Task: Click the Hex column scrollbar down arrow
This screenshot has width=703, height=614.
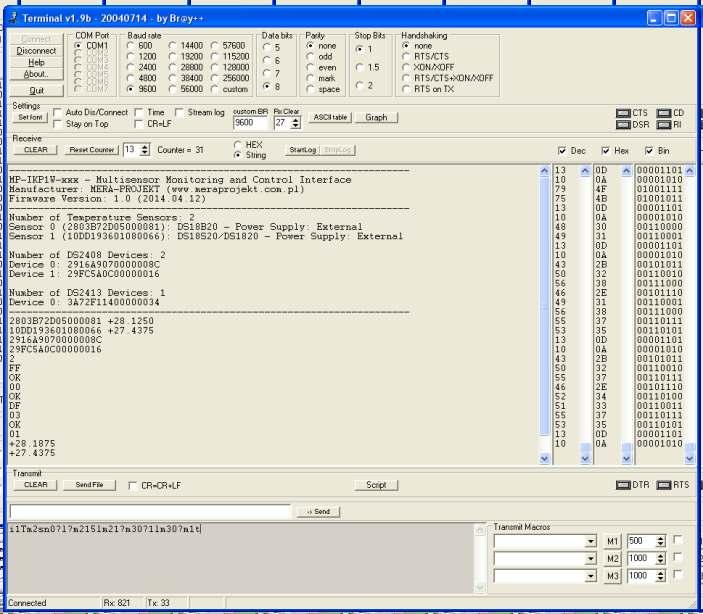Action: [626, 458]
